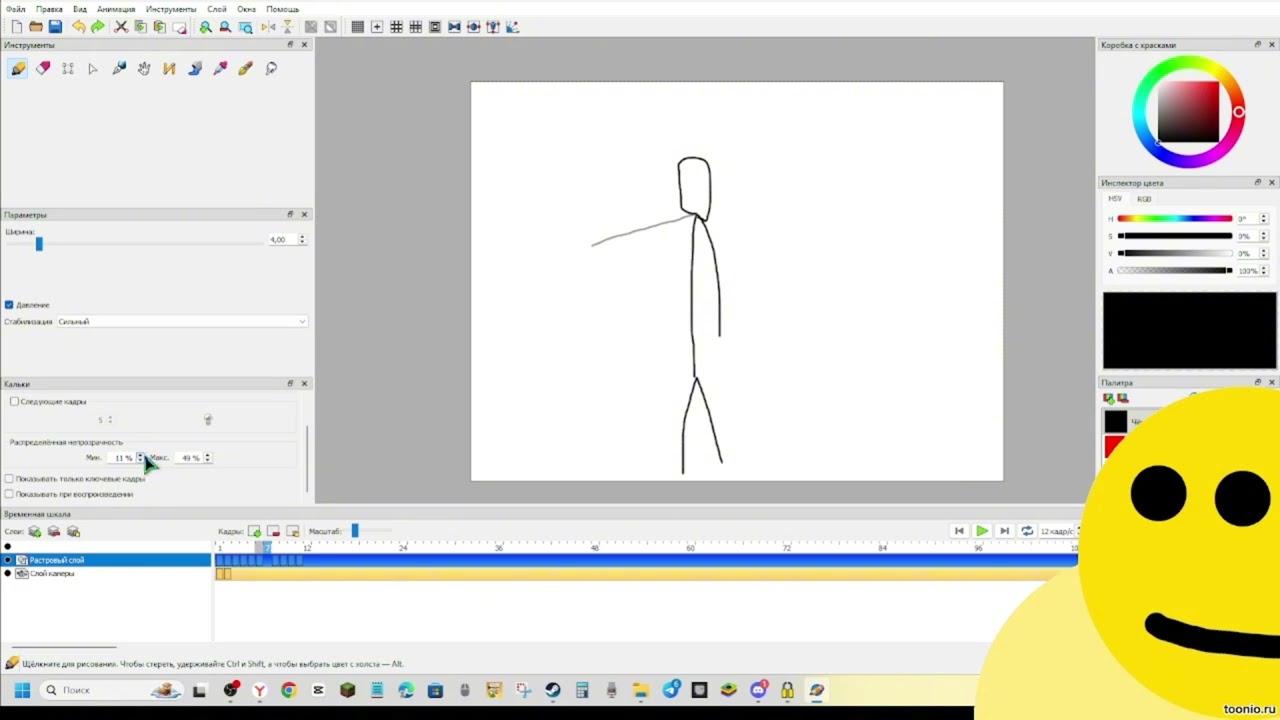Click the Zoom In magnifier

point(206,27)
